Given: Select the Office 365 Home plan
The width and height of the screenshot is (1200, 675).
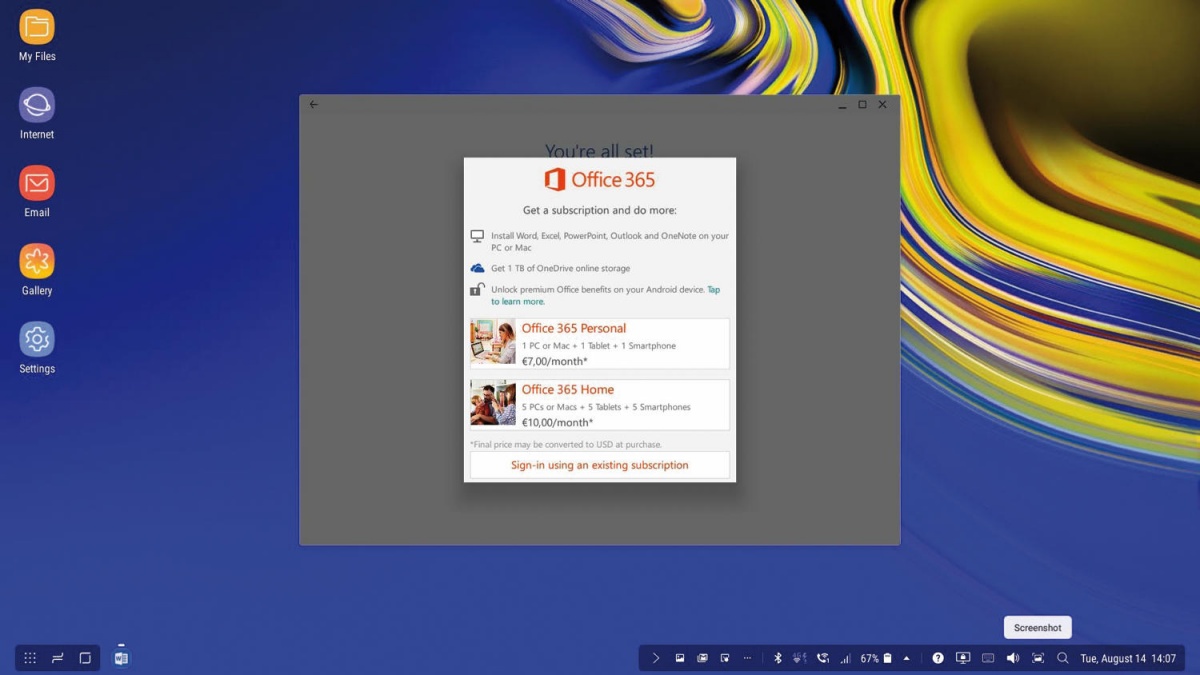Looking at the screenshot, I should click(600, 405).
